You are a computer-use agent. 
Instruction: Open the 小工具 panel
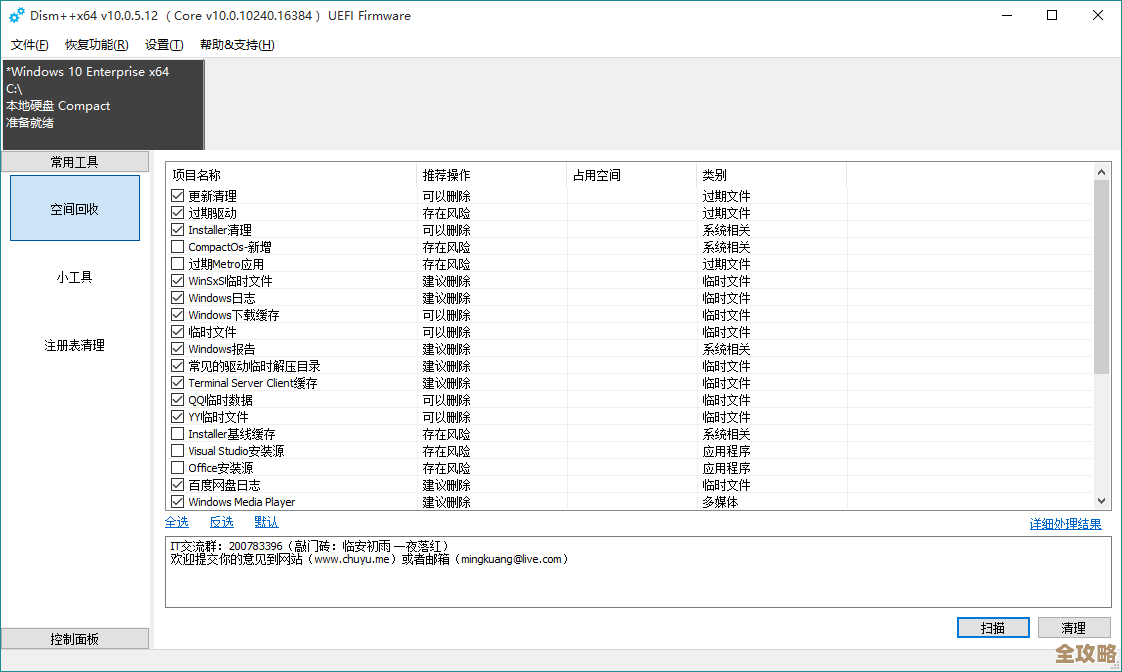point(74,277)
